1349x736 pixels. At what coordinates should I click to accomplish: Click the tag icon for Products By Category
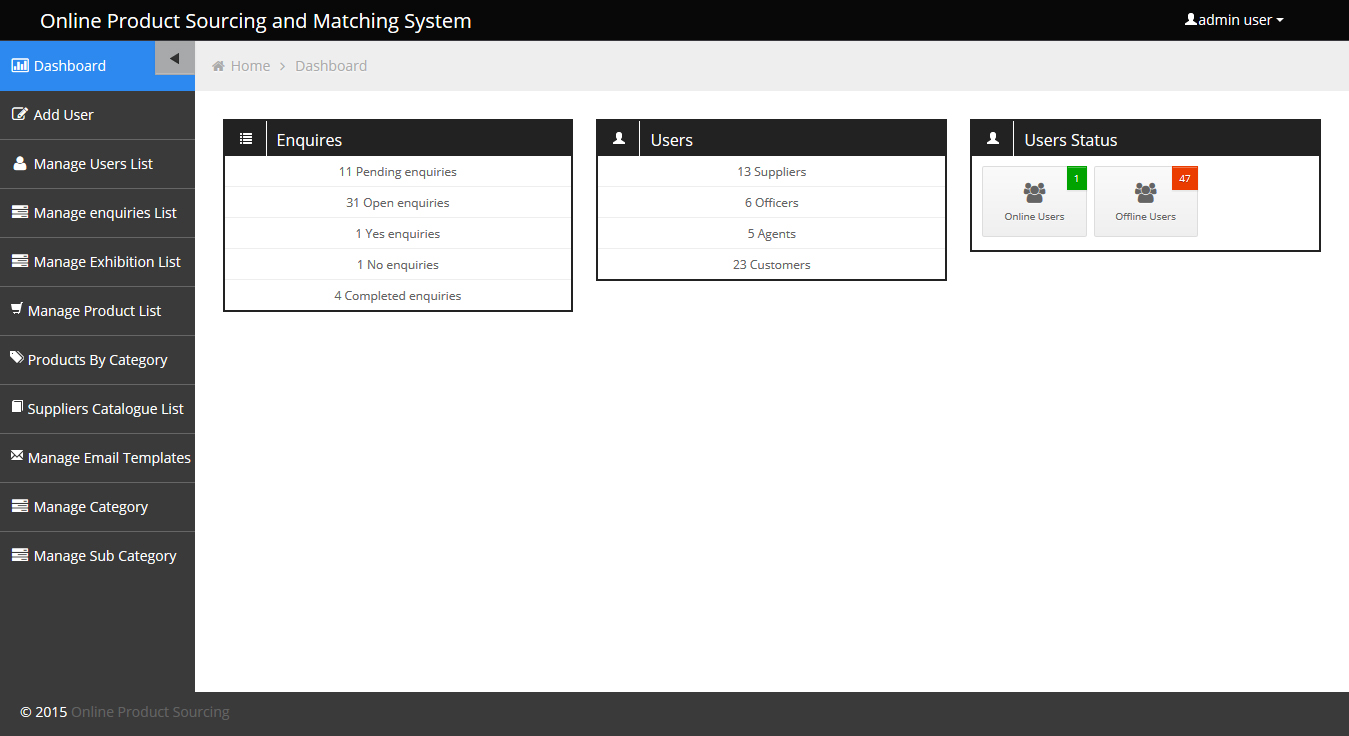pos(16,357)
